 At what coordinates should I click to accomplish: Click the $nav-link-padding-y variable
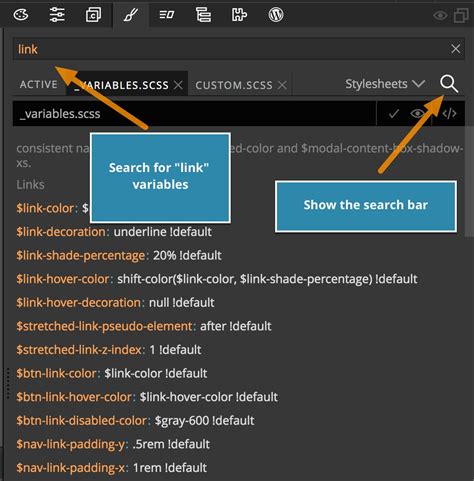pos(71,444)
